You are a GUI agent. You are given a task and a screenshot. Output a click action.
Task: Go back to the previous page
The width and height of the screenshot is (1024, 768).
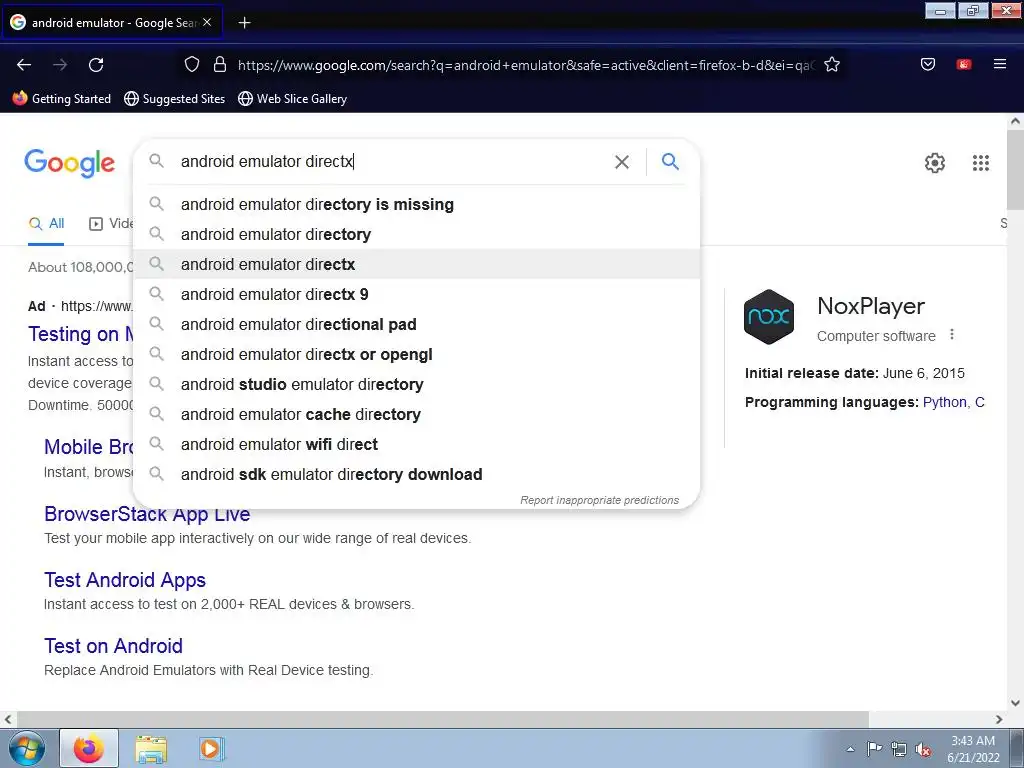click(24, 65)
